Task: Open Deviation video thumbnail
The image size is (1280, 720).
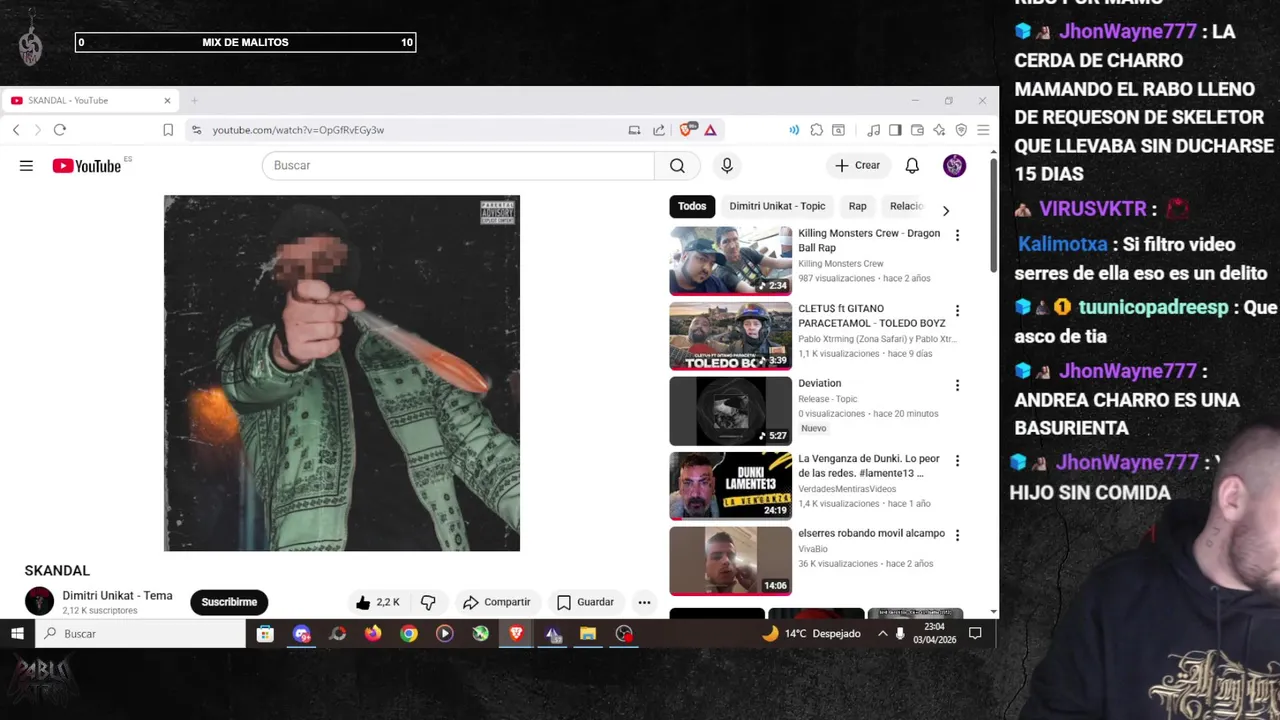Action: (730, 411)
